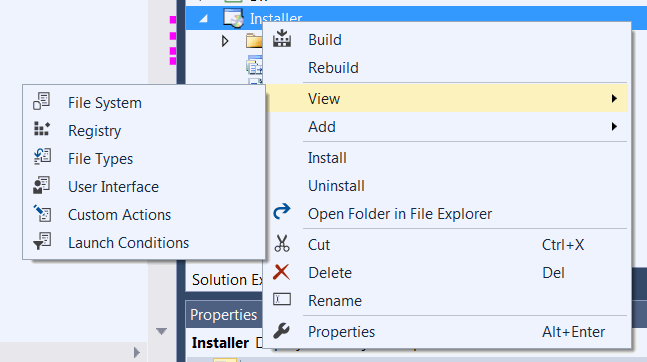Select the Registry editor icon
This screenshot has width=647, height=362.
pos(42,130)
